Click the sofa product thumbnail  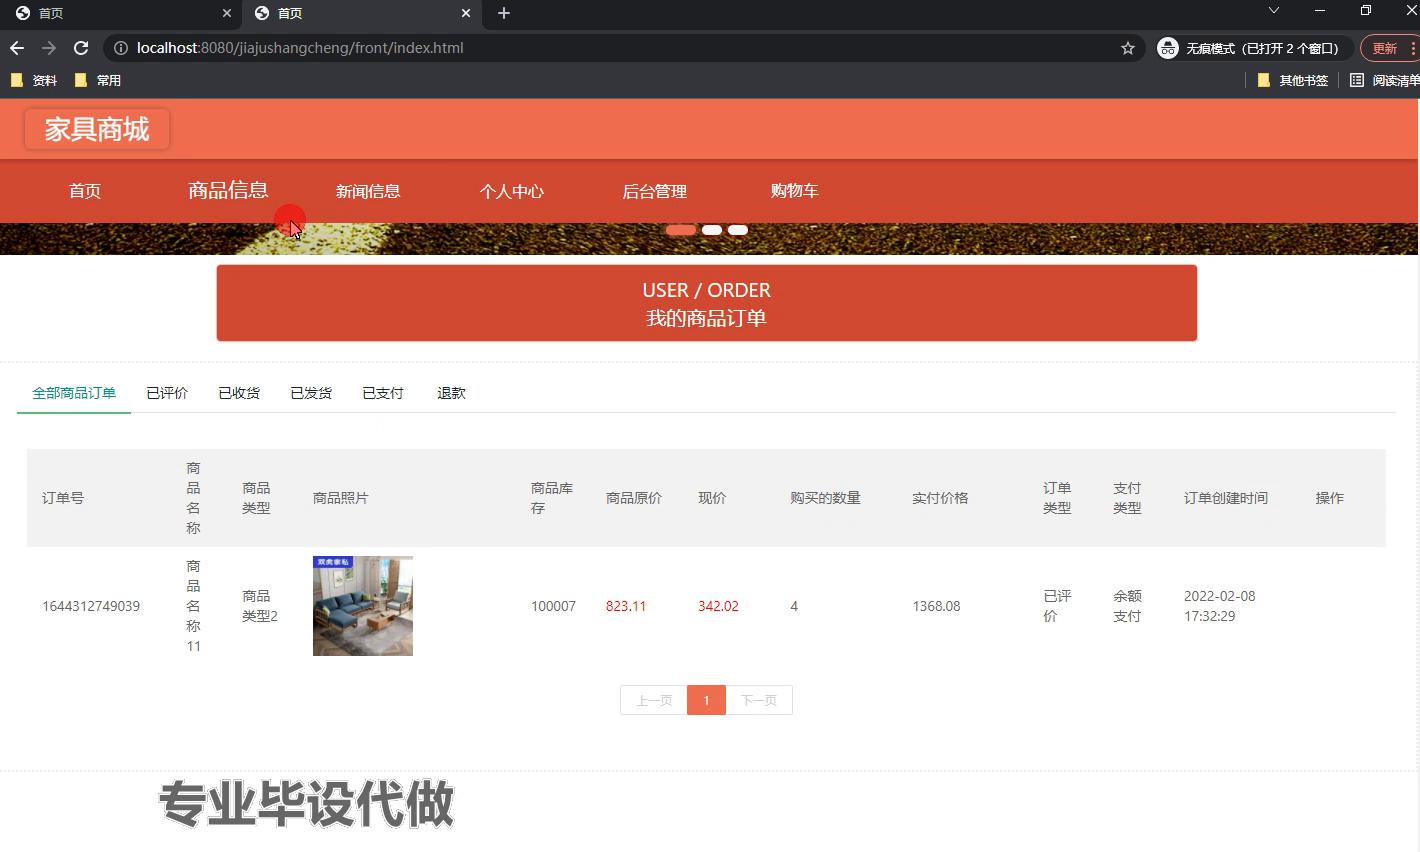(363, 606)
